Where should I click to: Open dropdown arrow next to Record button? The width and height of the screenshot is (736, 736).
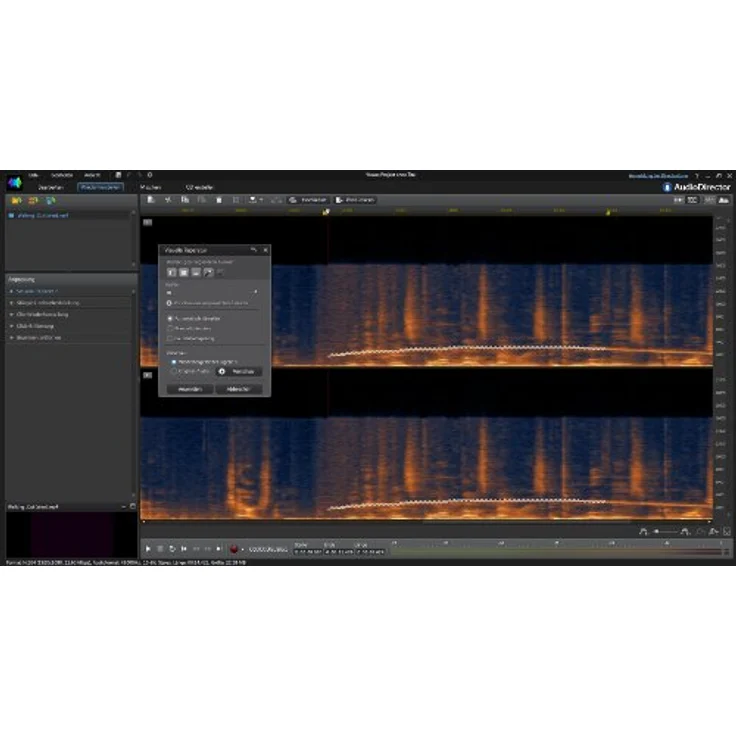point(243,549)
